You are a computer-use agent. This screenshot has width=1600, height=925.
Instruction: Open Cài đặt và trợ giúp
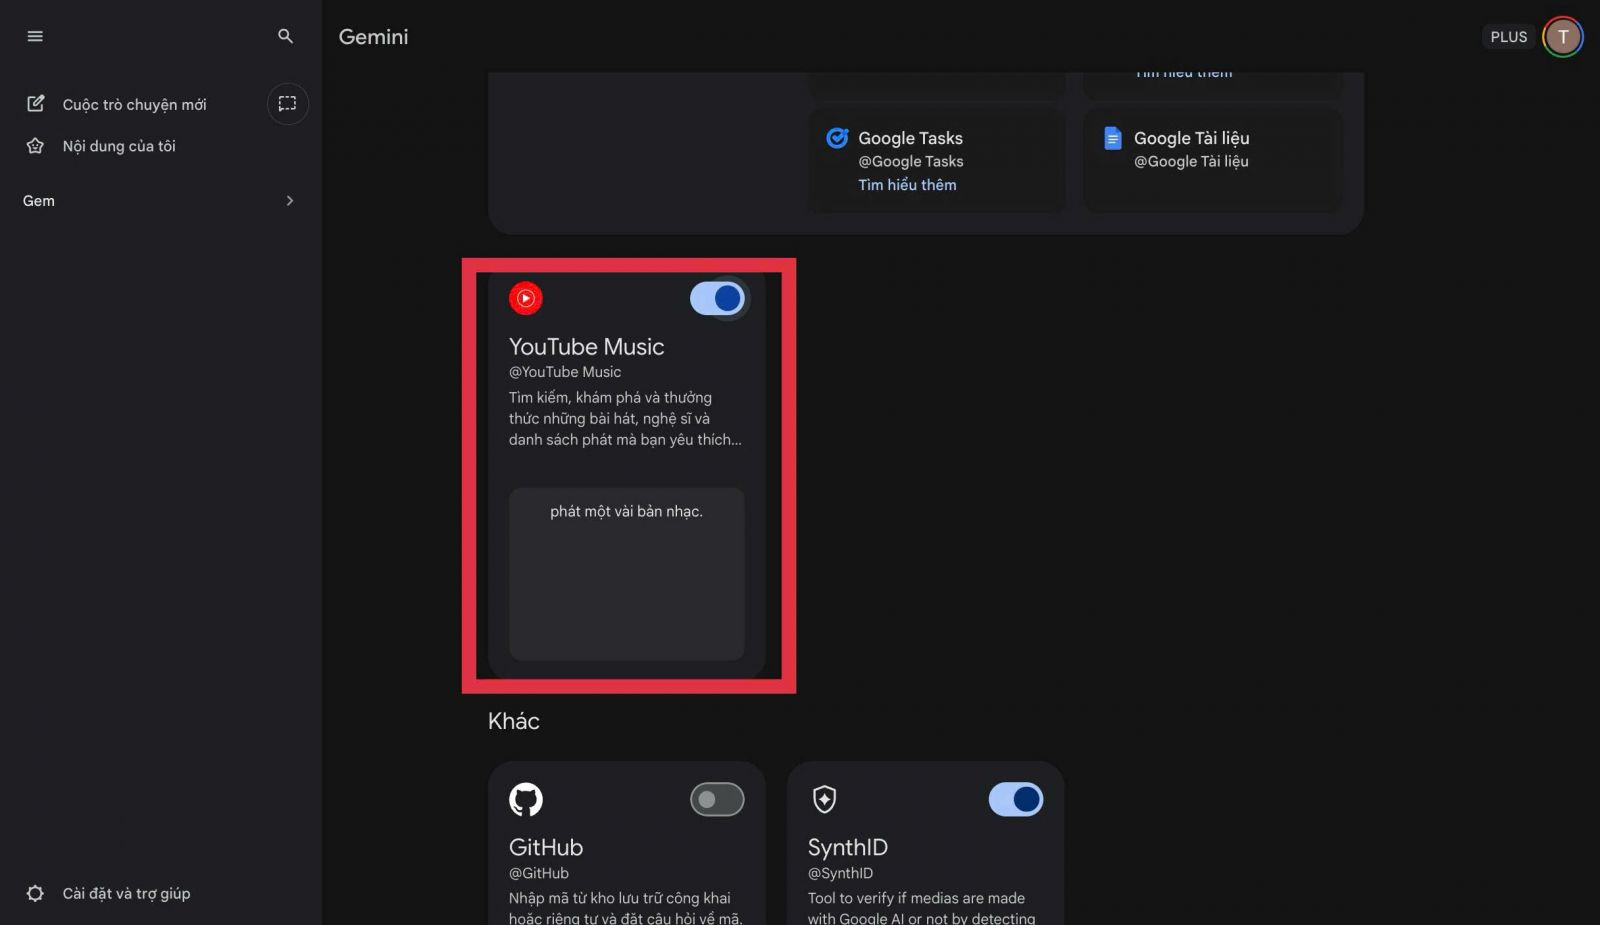coord(126,894)
